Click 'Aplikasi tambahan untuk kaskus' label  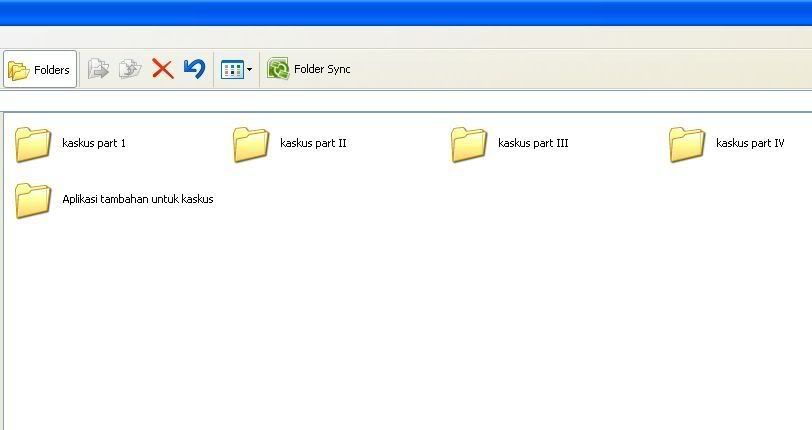tap(138, 199)
